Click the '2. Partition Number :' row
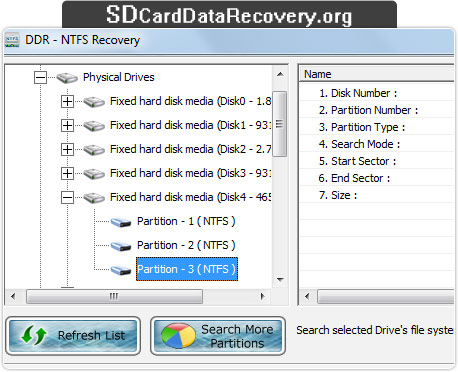The image size is (458, 372). click(x=377, y=110)
